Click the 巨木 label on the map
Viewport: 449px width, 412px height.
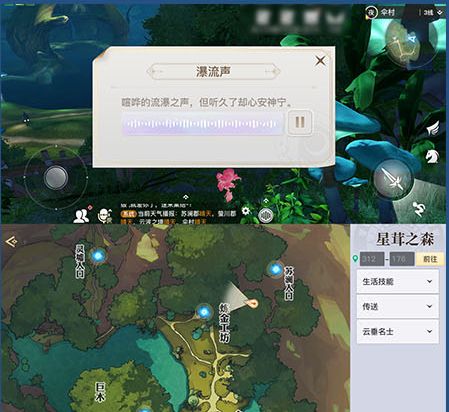pyautogui.click(x=100, y=392)
